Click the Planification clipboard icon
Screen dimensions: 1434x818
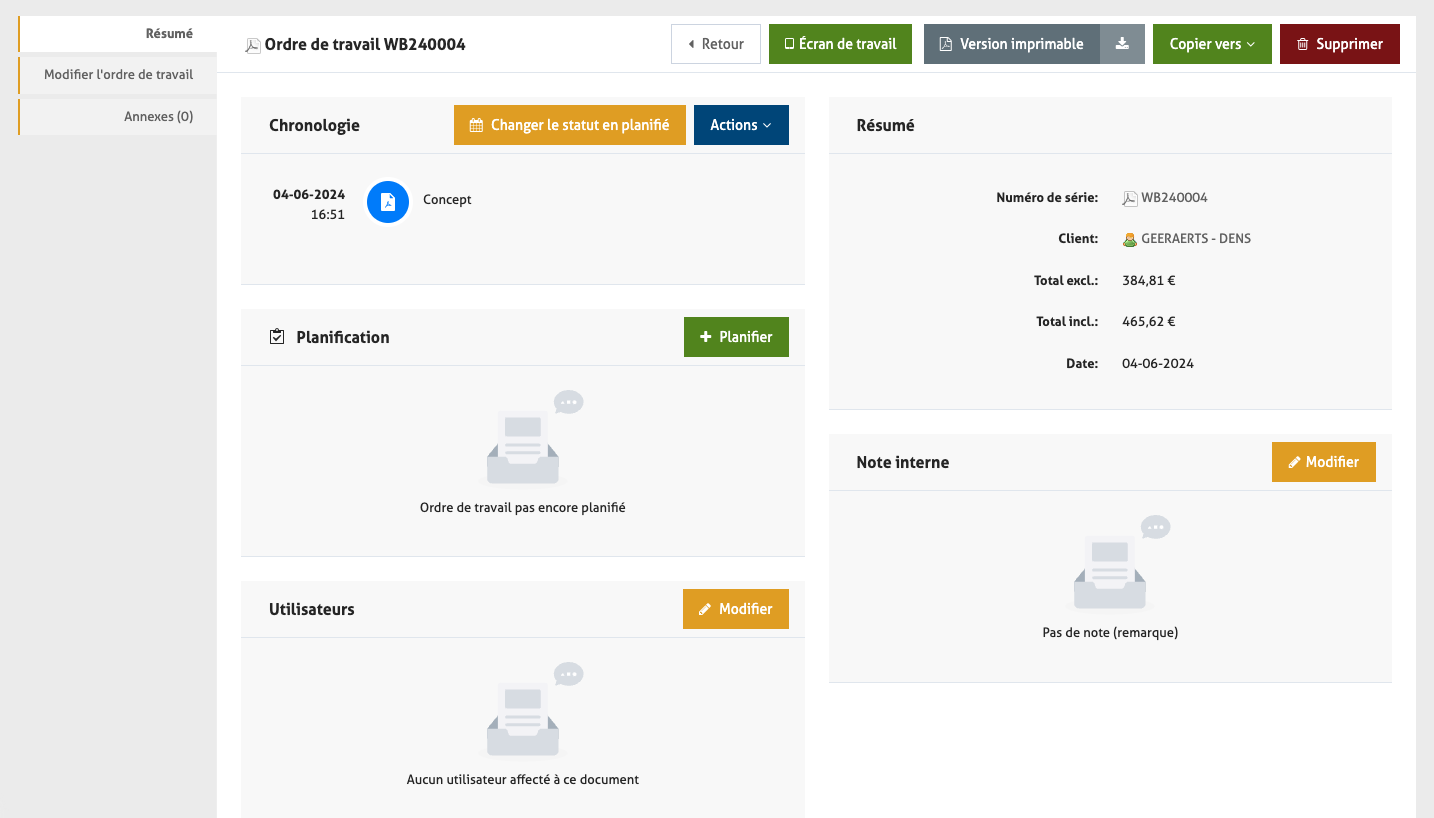pyautogui.click(x=277, y=337)
